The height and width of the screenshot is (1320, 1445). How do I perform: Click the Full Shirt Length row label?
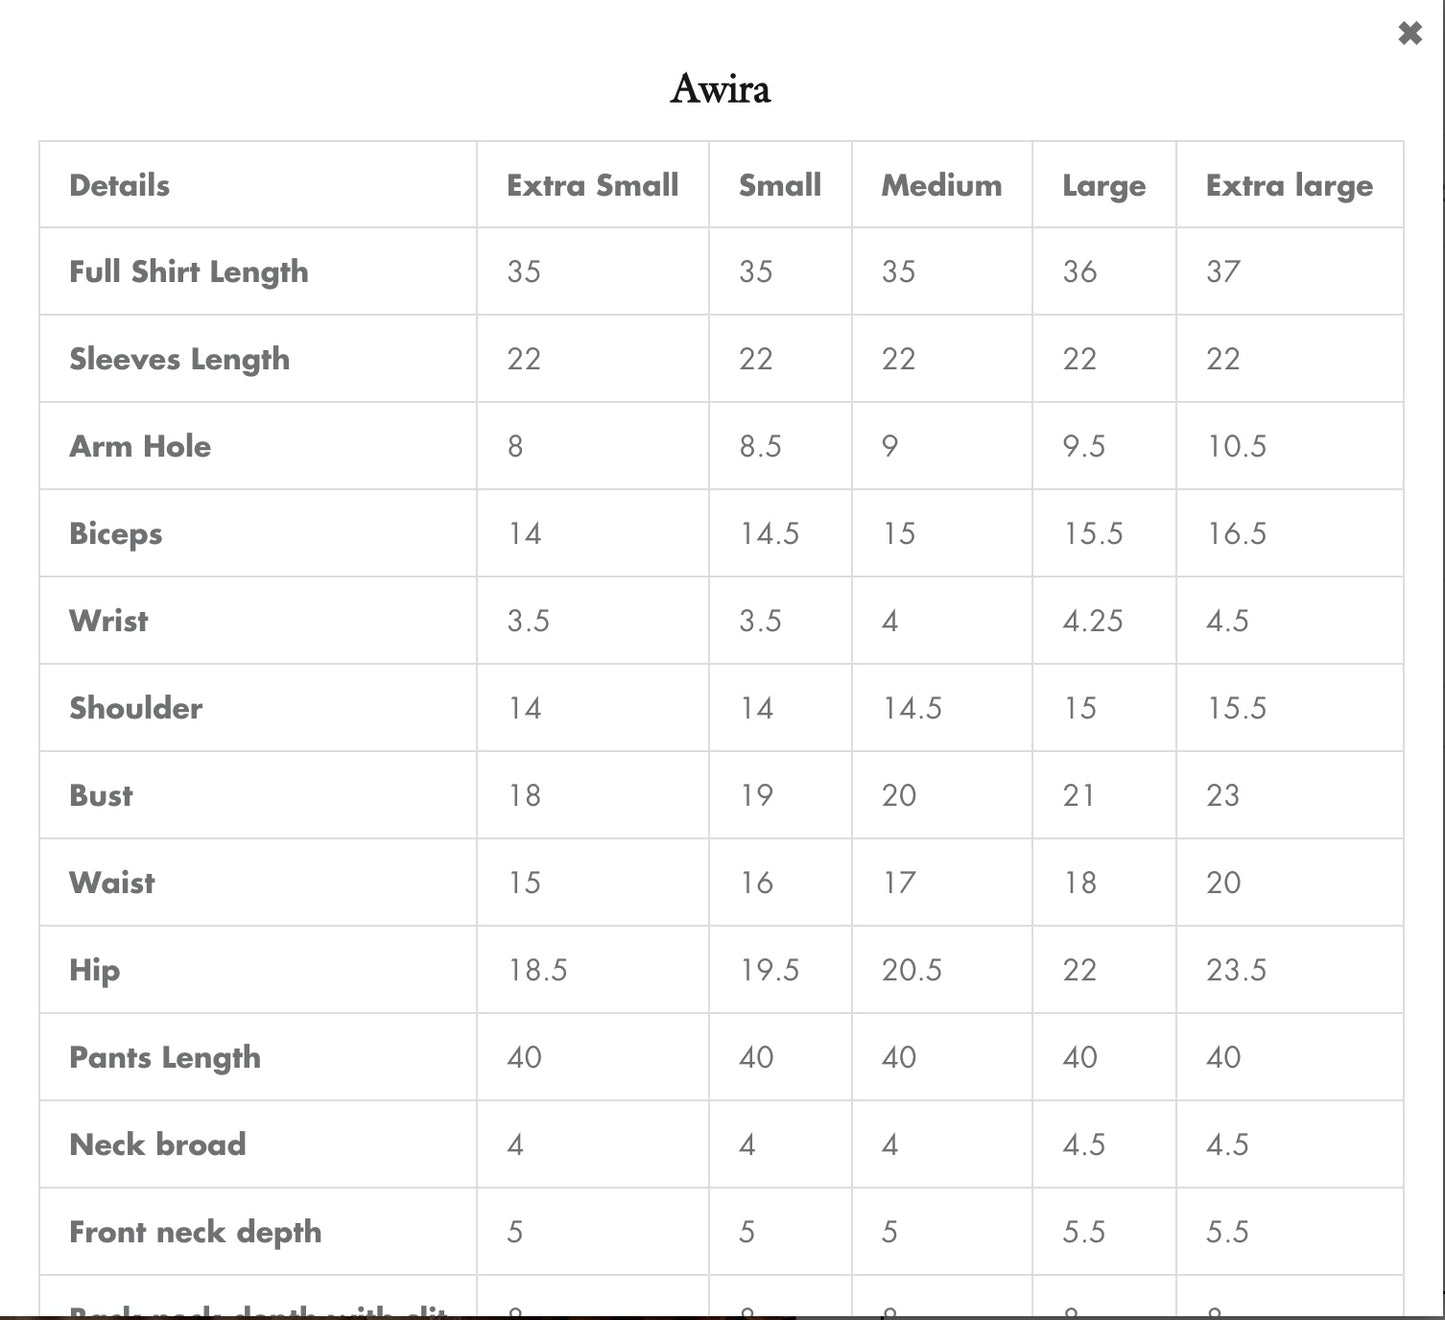pyautogui.click(x=189, y=272)
